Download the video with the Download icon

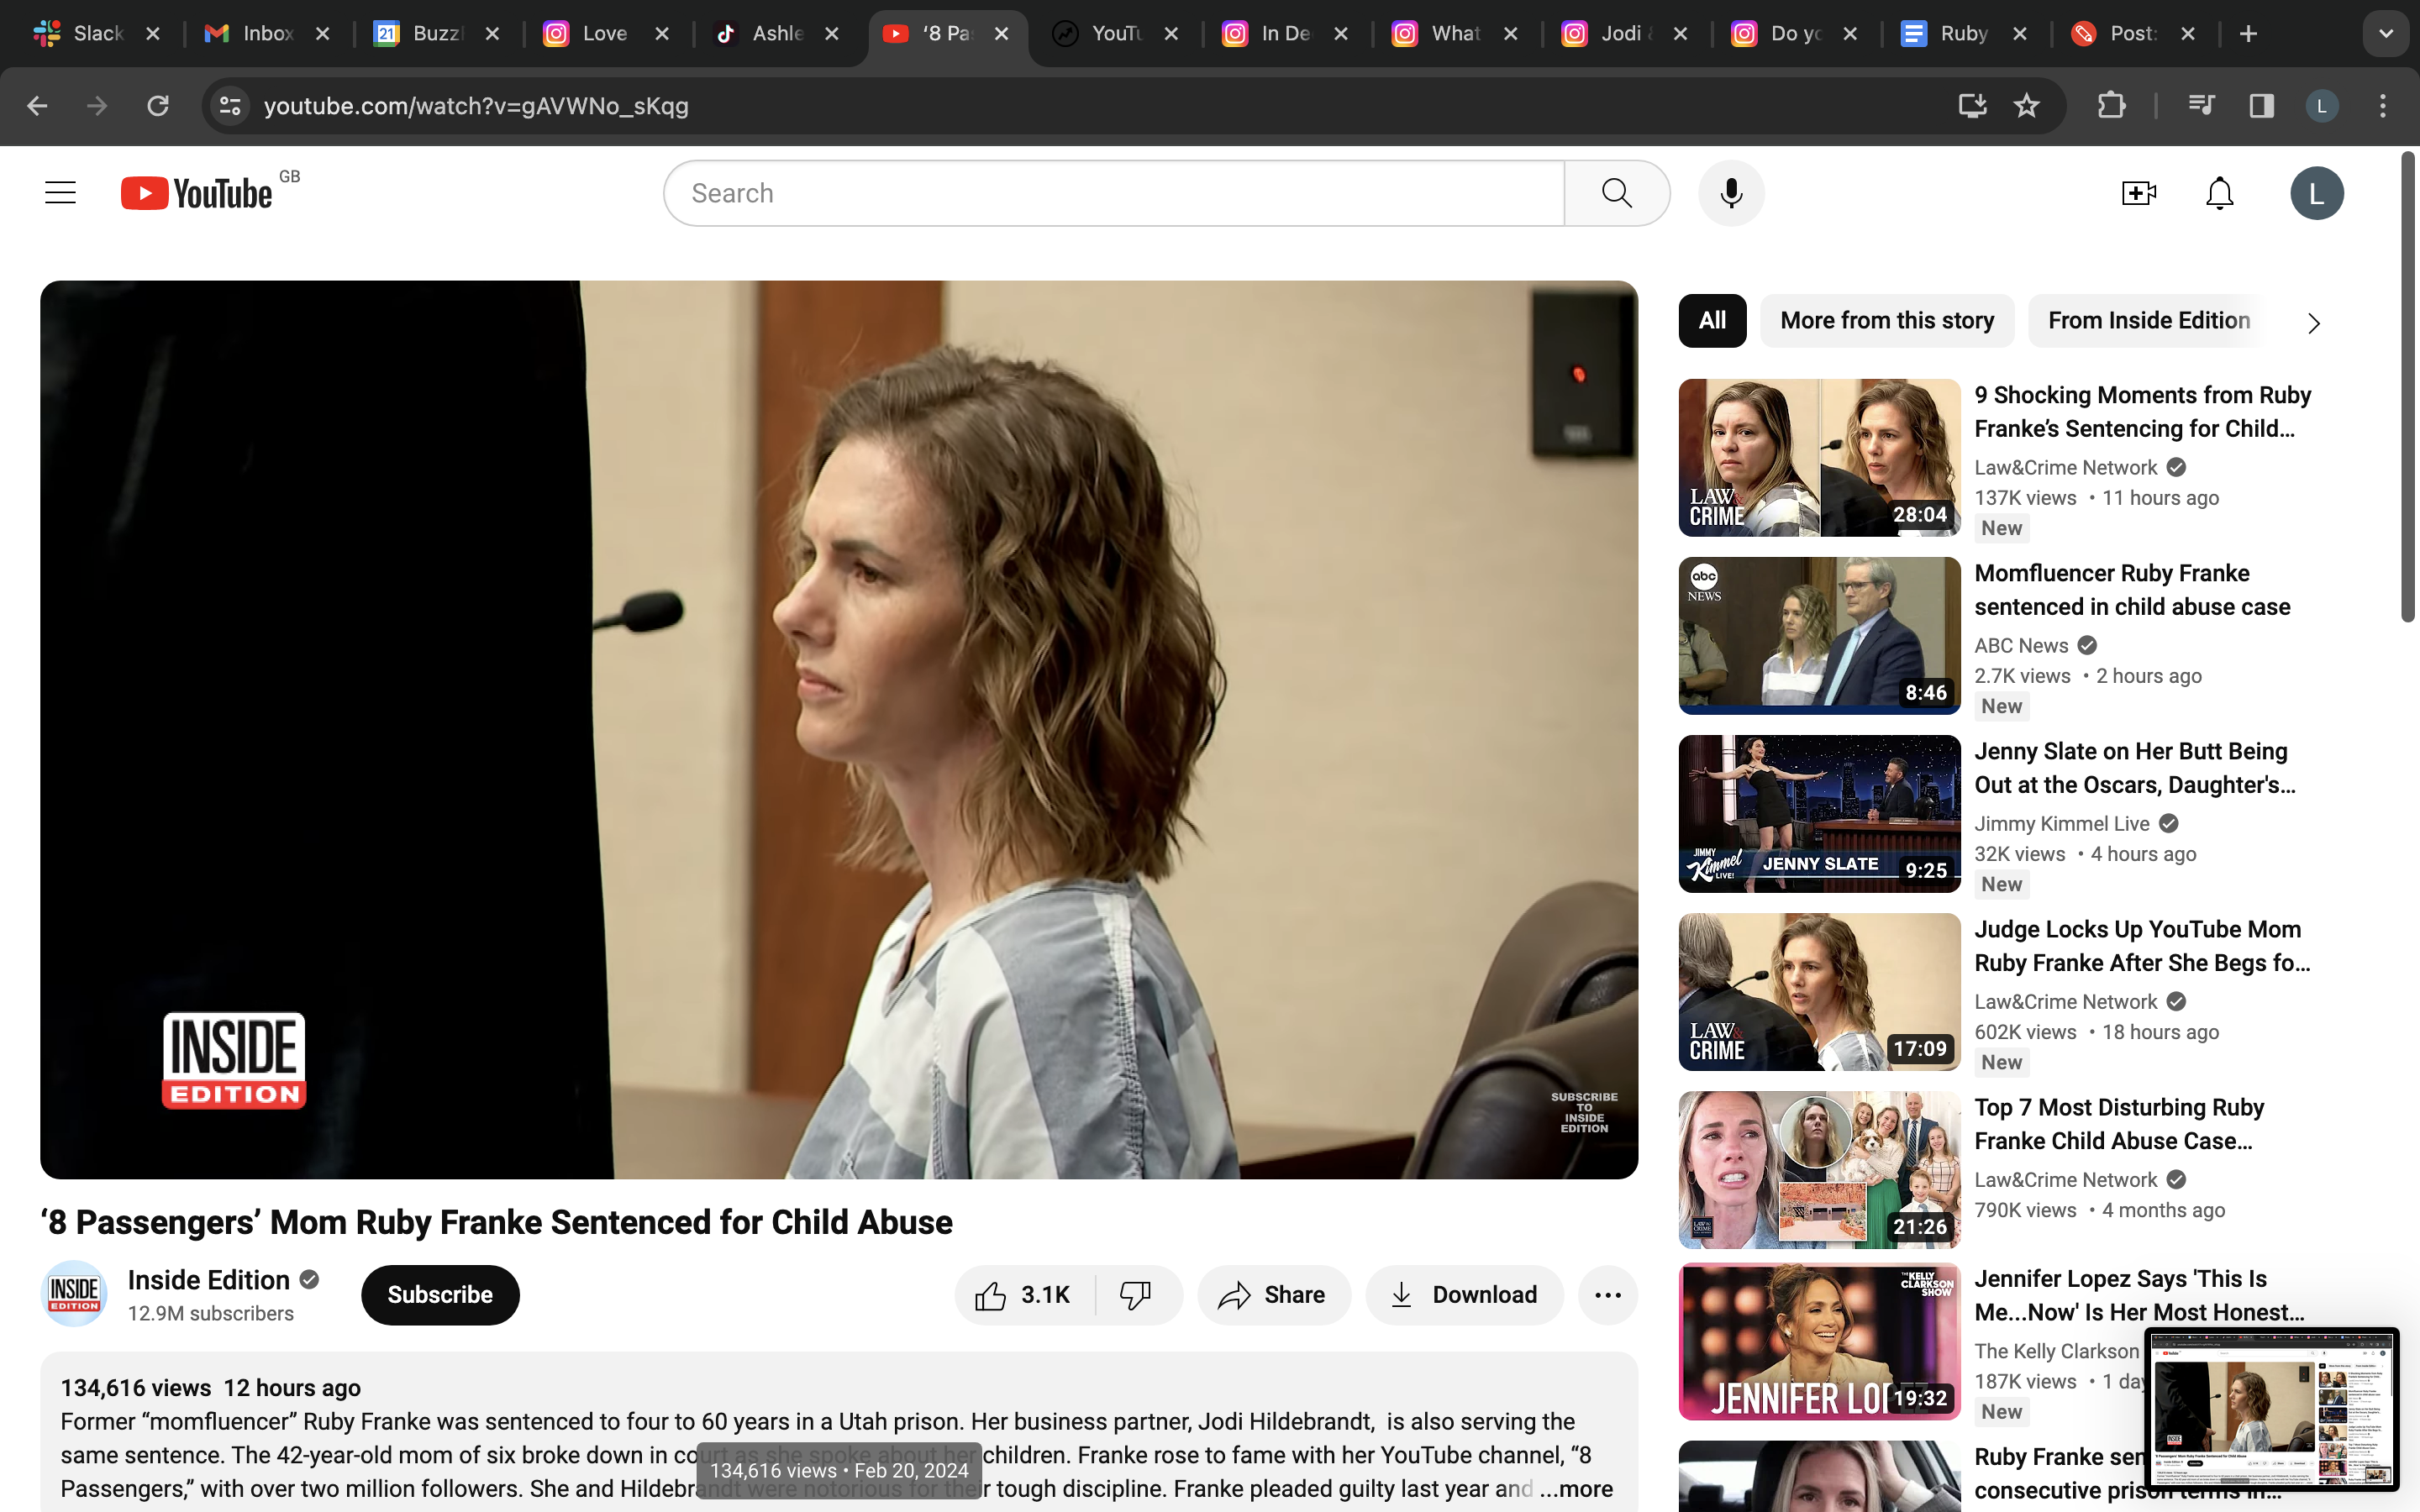click(x=1463, y=1294)
